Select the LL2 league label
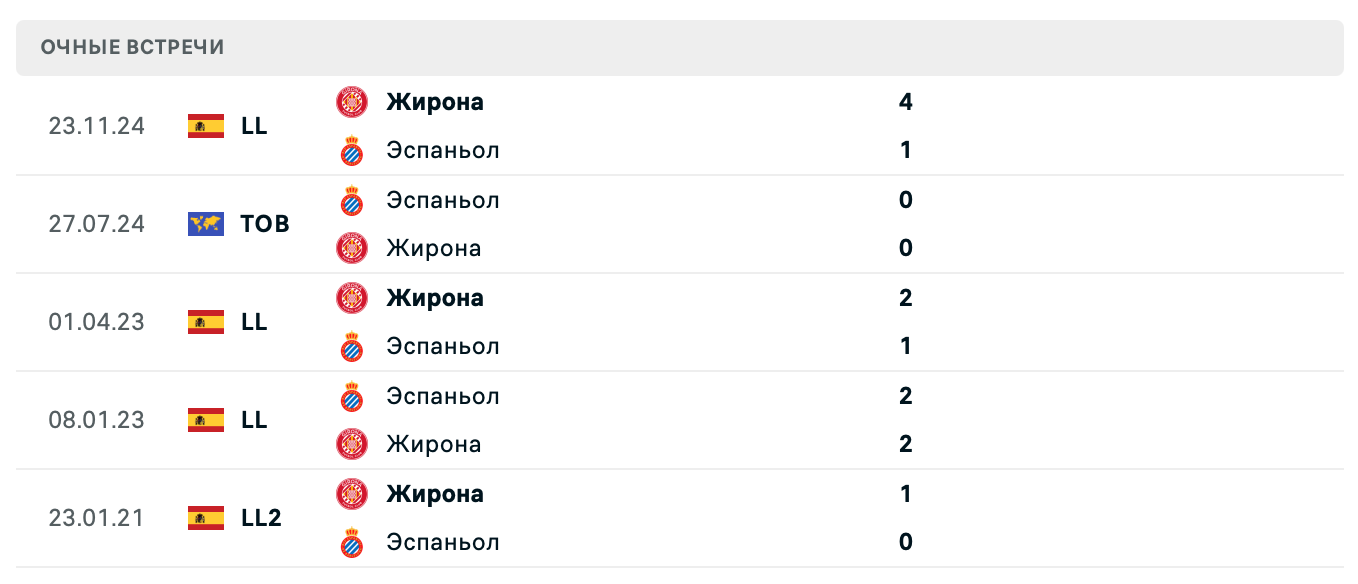Viewport: 1358px width, 584px height. coord(261,518)
